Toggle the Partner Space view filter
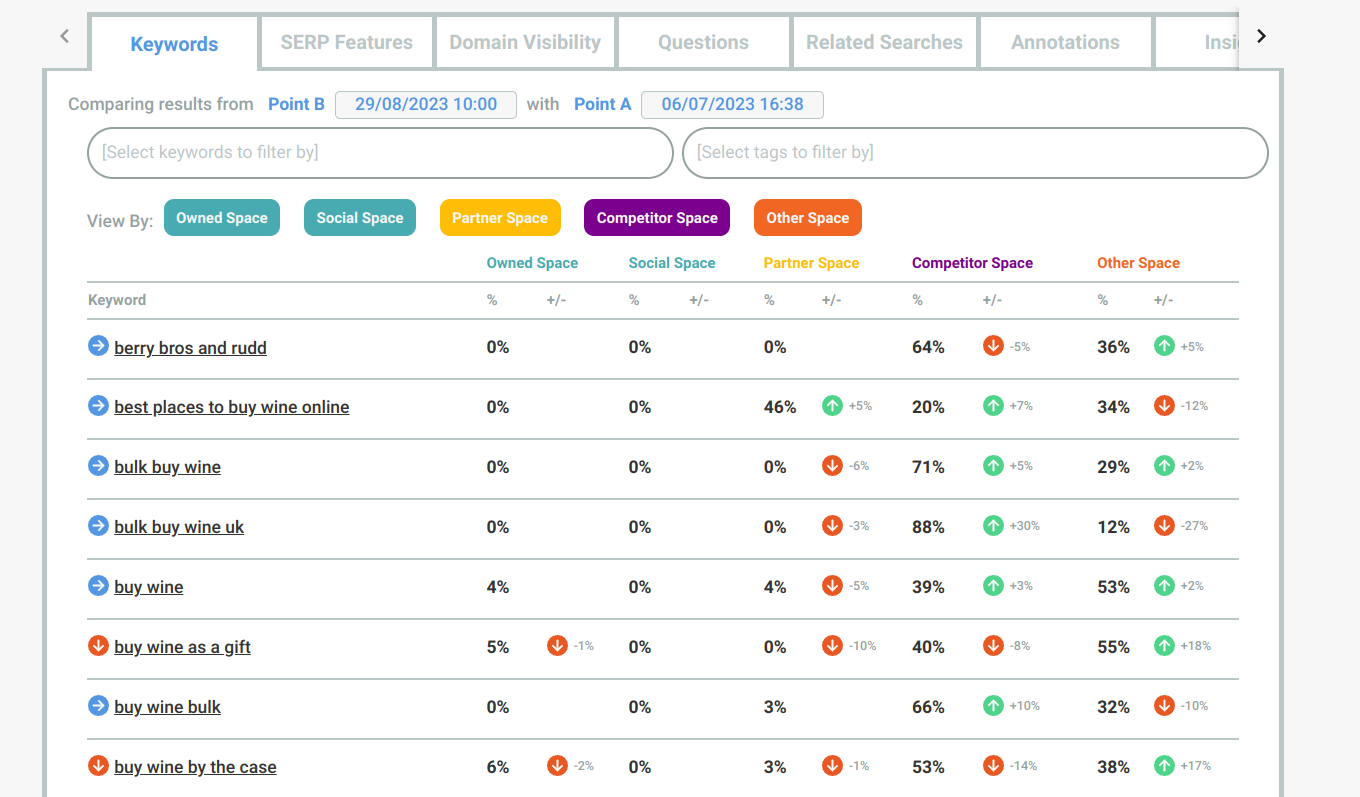 (x=500, y=218)
